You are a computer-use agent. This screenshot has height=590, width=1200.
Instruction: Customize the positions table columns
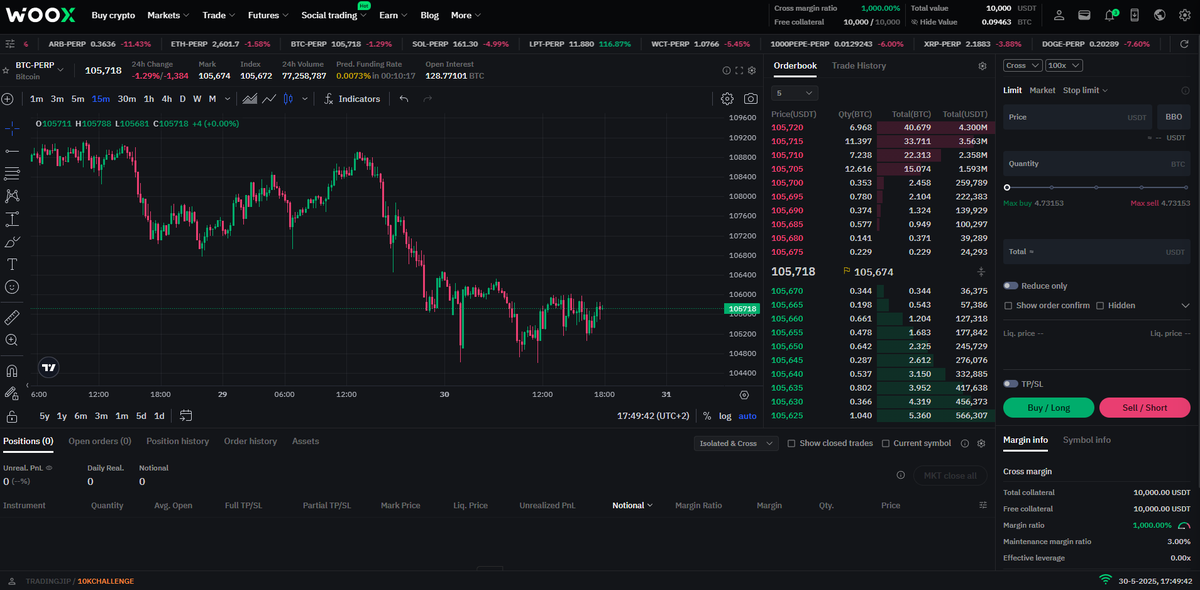tap(983, 506)
